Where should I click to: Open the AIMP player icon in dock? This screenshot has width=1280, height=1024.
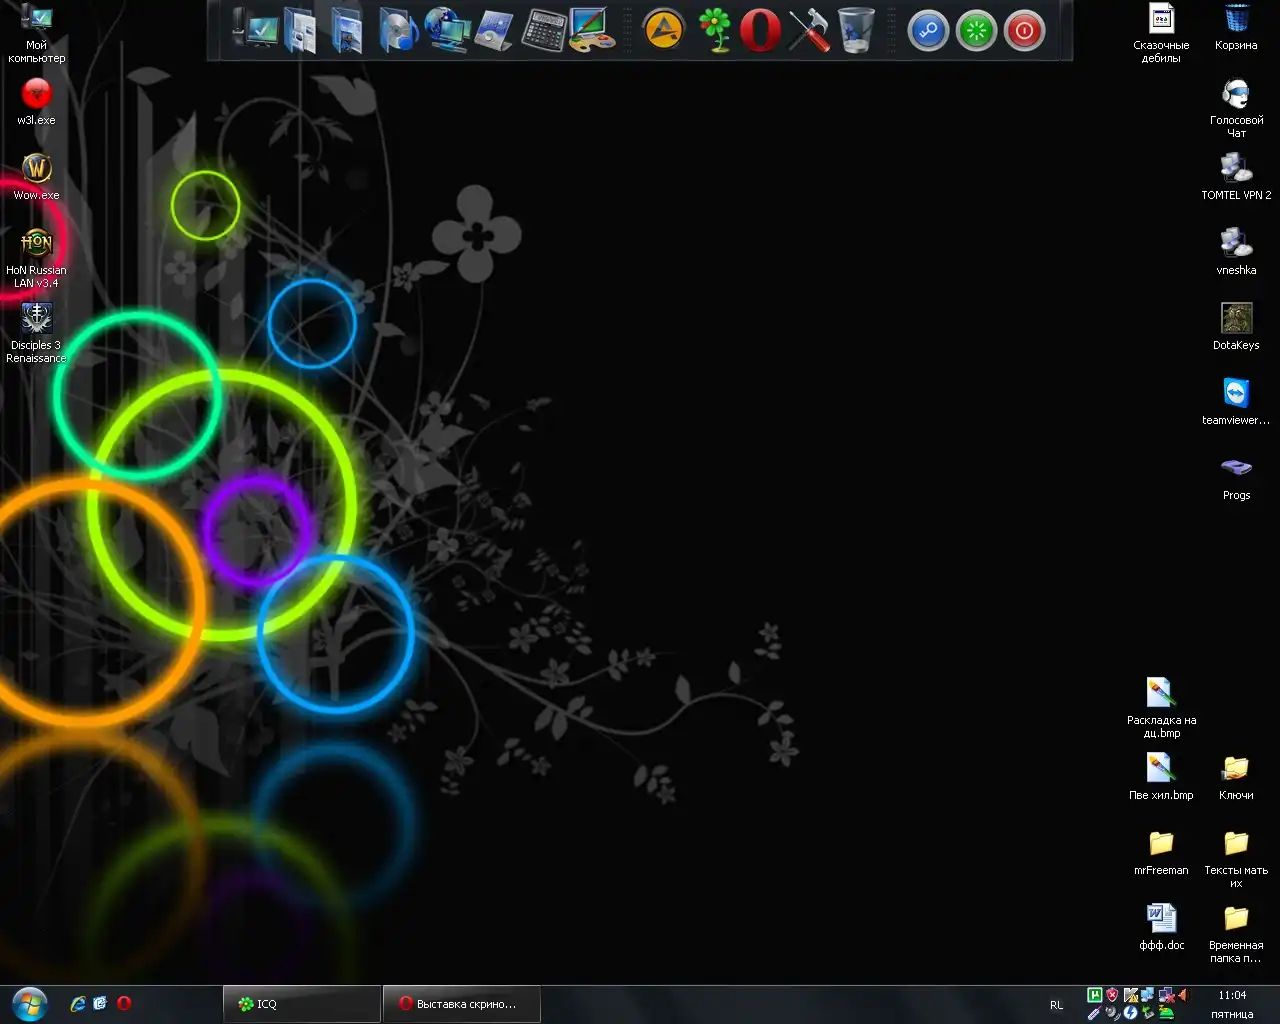coord(663,31)
